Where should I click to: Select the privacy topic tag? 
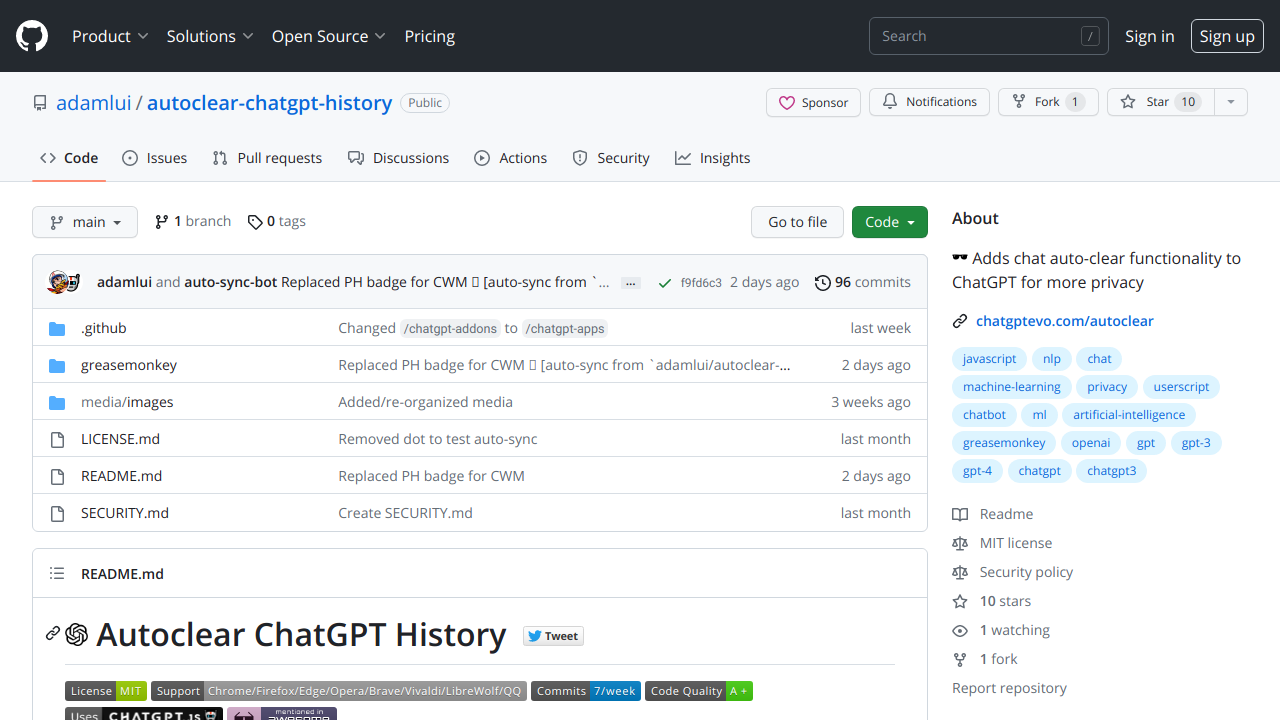[x=1107, y=387]
